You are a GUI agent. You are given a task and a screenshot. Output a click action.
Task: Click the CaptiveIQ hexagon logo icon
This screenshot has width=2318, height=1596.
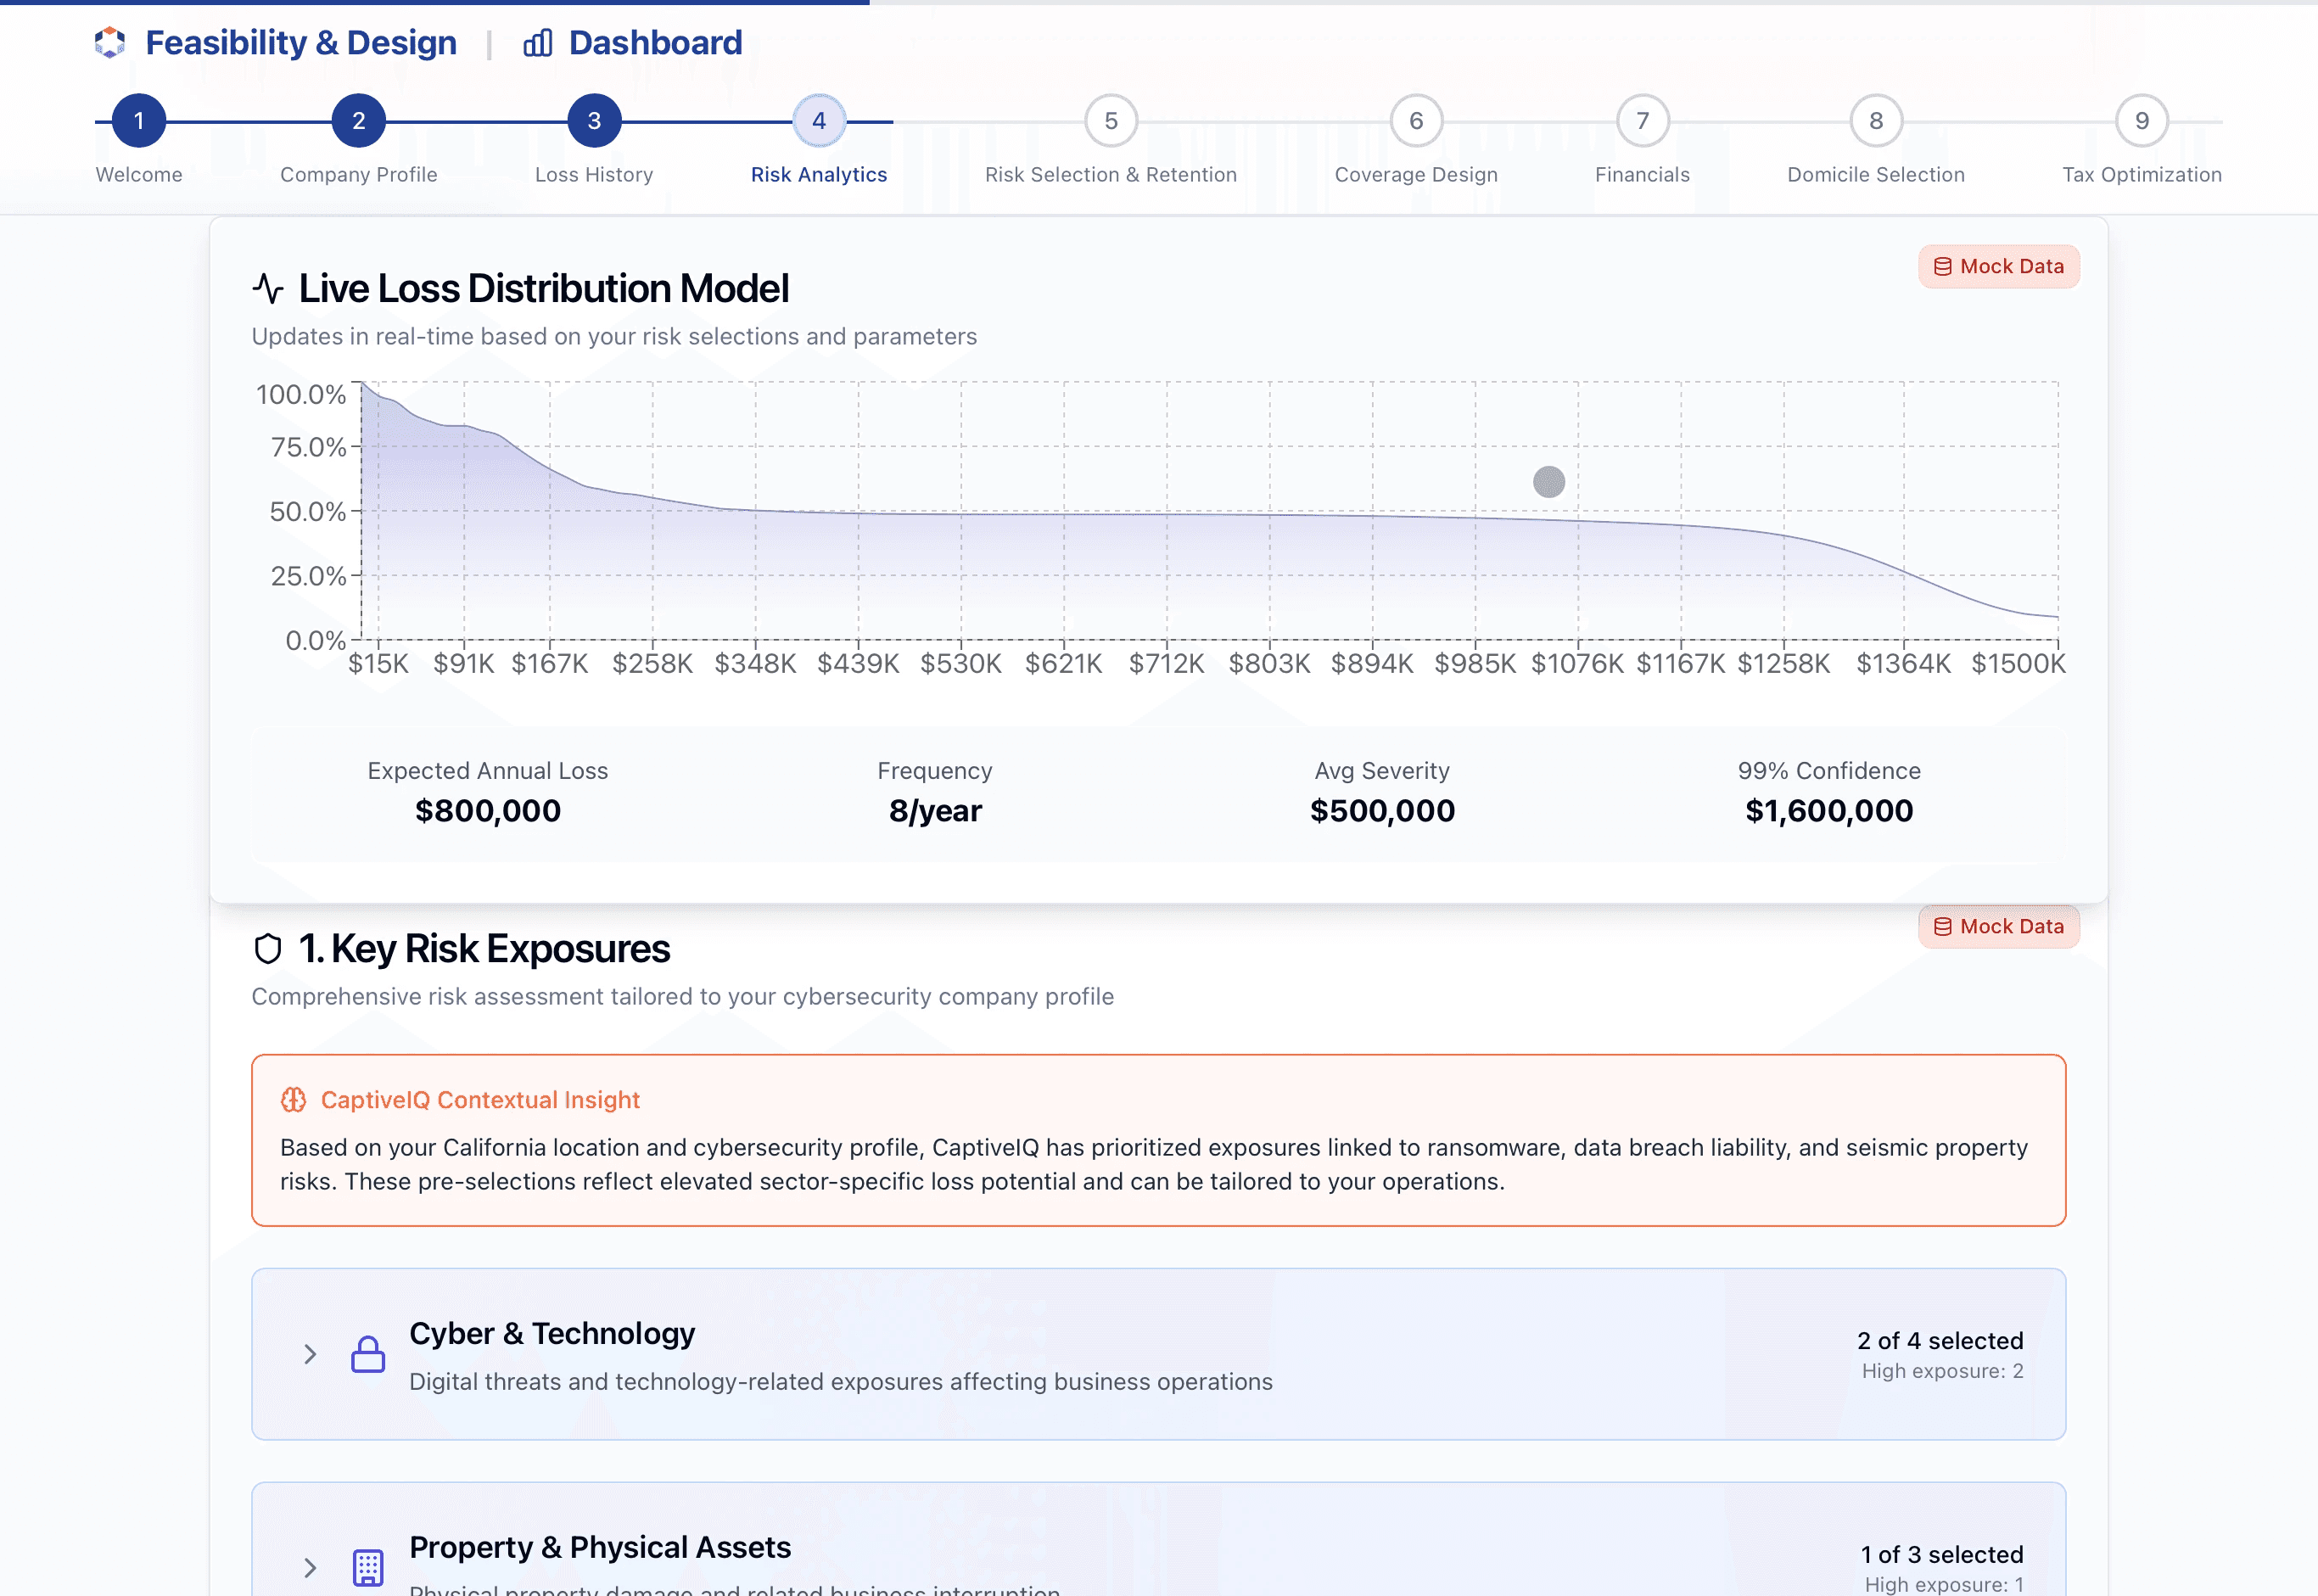point(110,42)
